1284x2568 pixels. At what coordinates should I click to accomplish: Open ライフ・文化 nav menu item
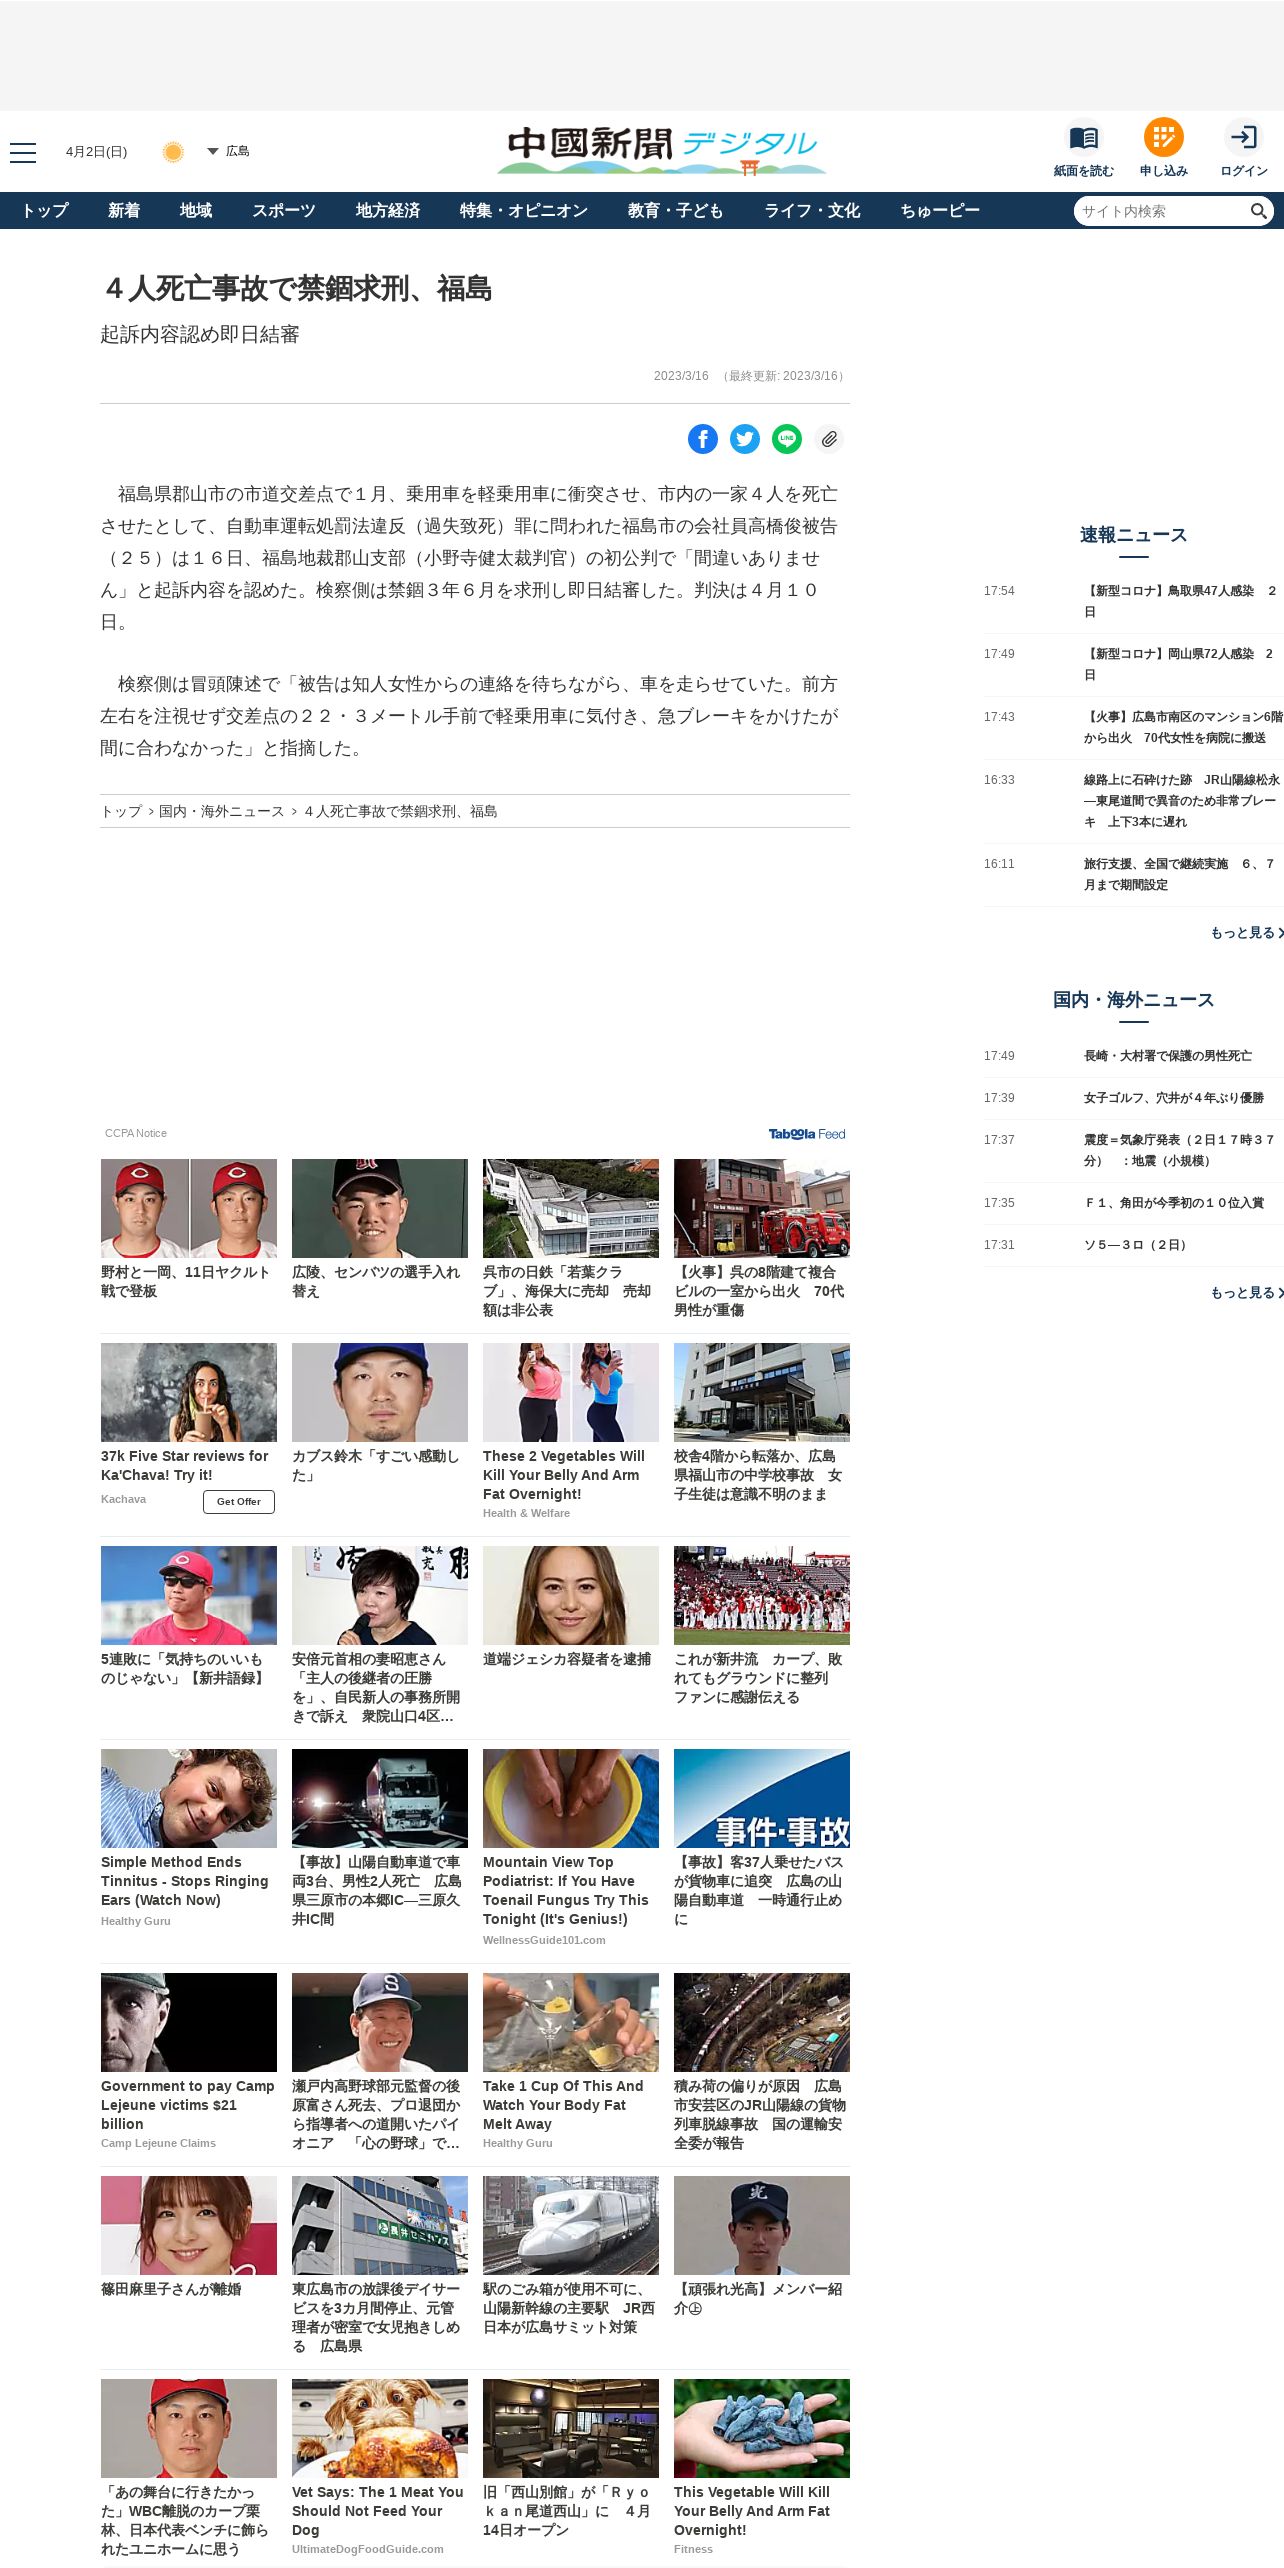pos(812,211)
